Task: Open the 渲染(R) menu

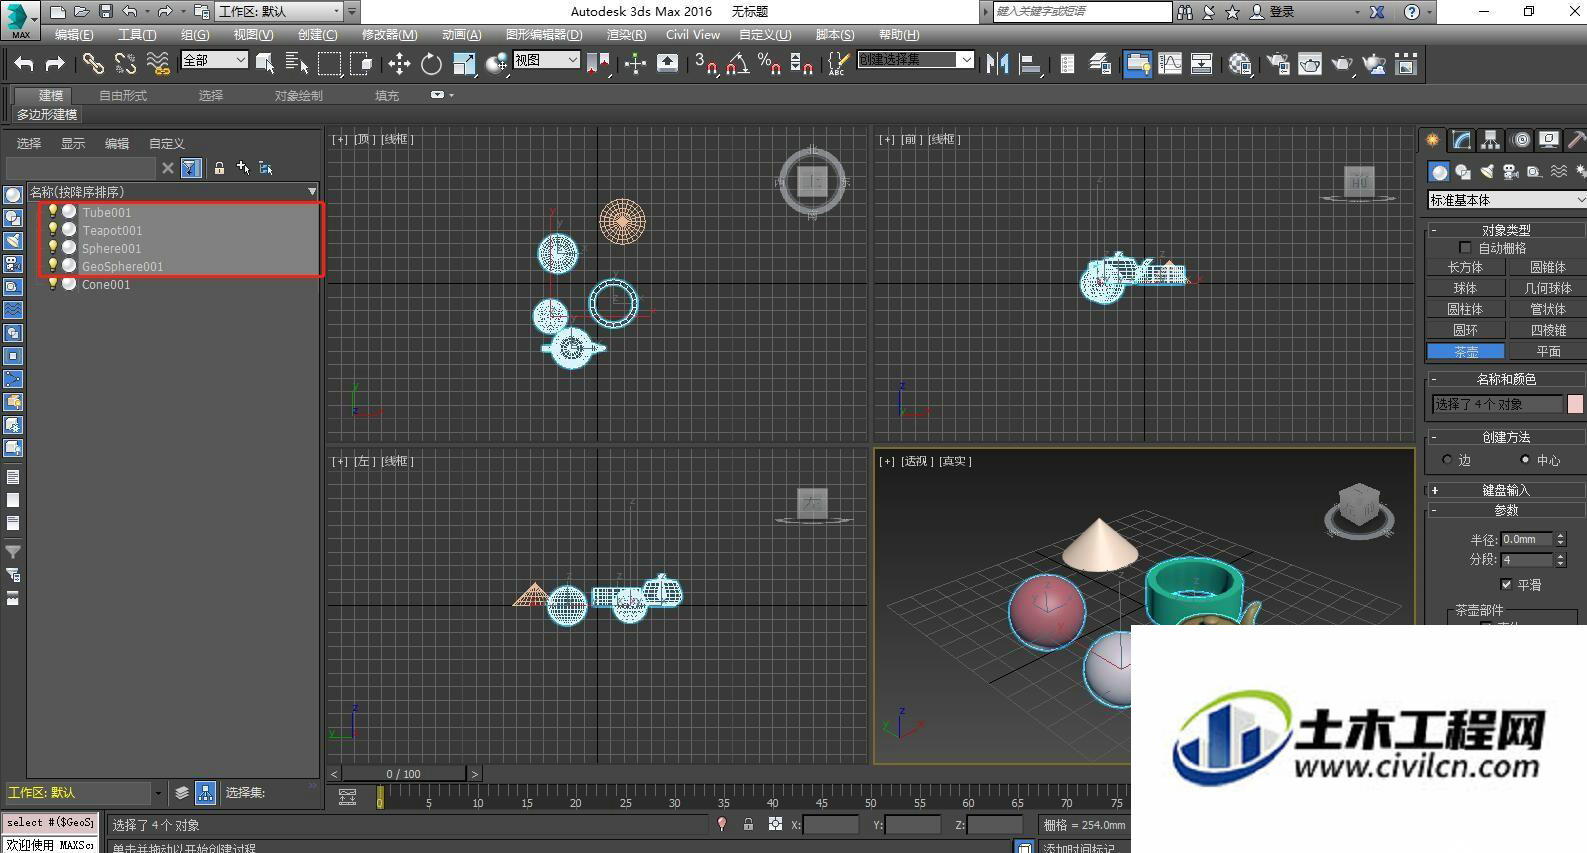Action: [x=626, y=34]
